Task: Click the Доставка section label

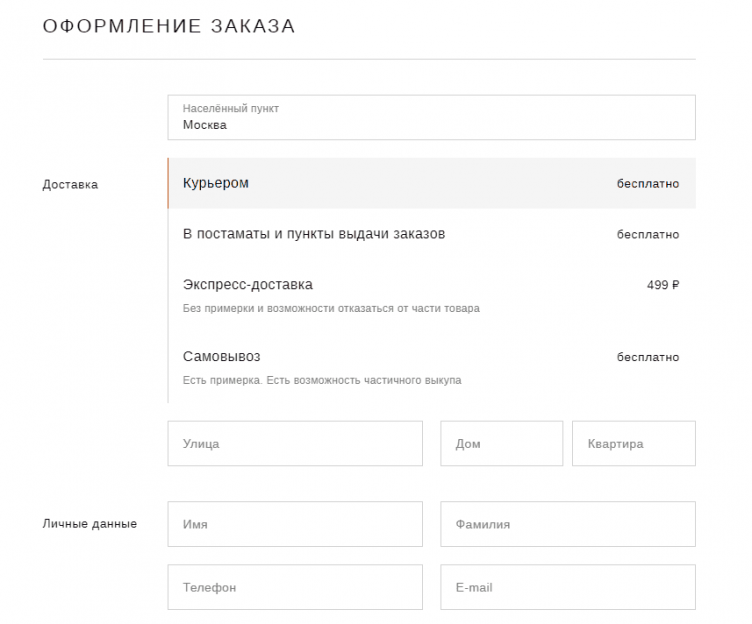Action: click(x=70, y=185)
